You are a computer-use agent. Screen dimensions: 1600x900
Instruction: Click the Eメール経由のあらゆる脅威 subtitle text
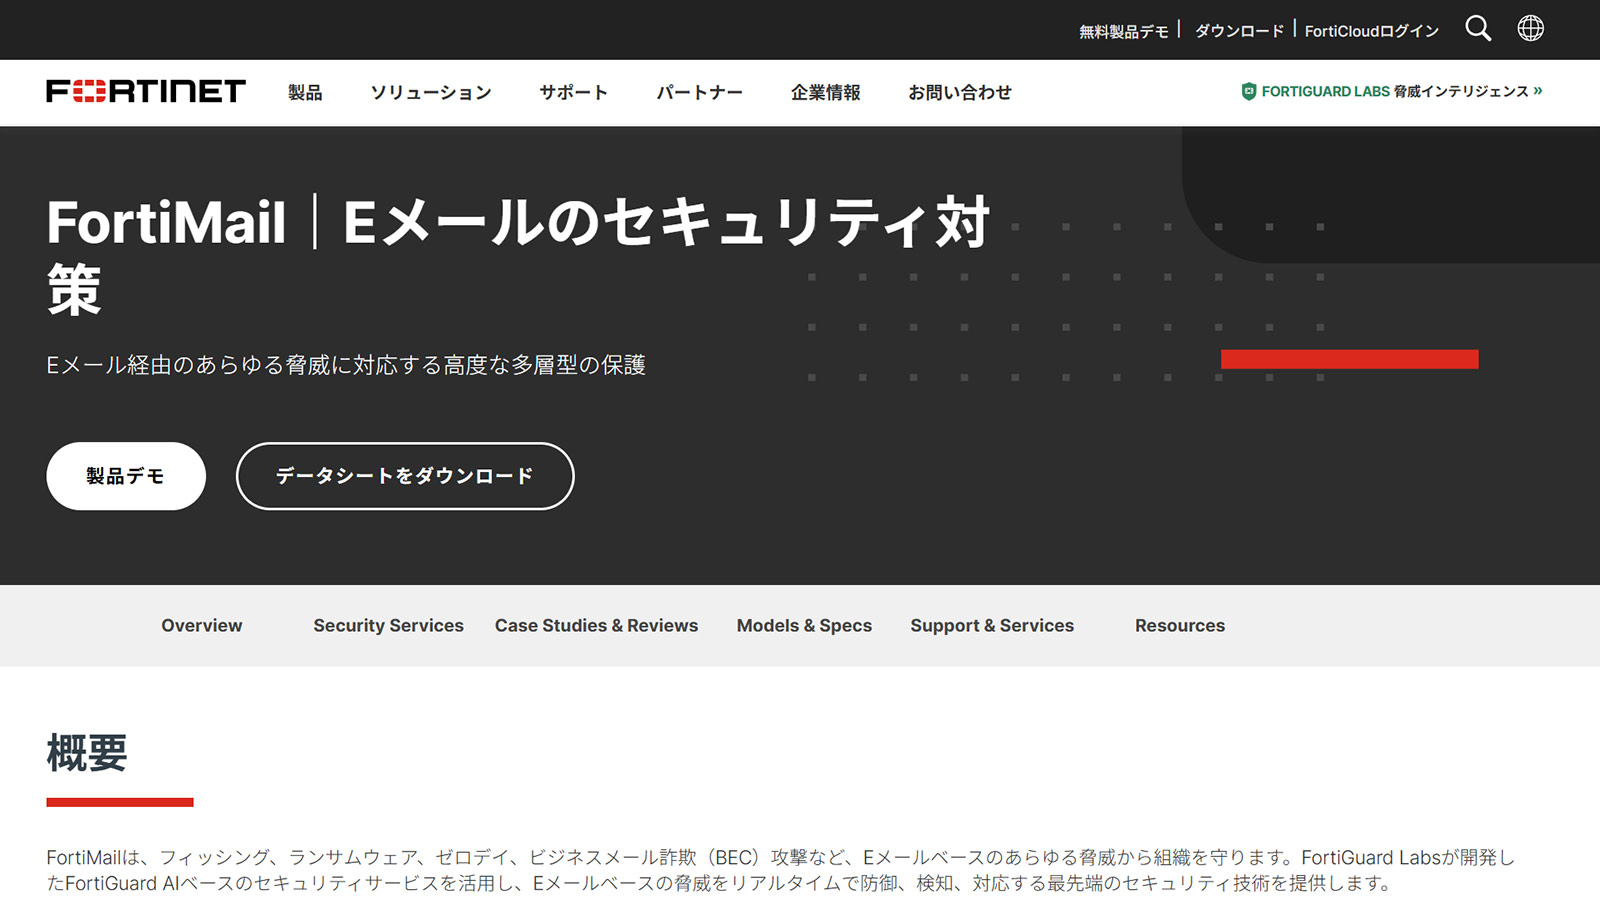click(x=346, y=365)
